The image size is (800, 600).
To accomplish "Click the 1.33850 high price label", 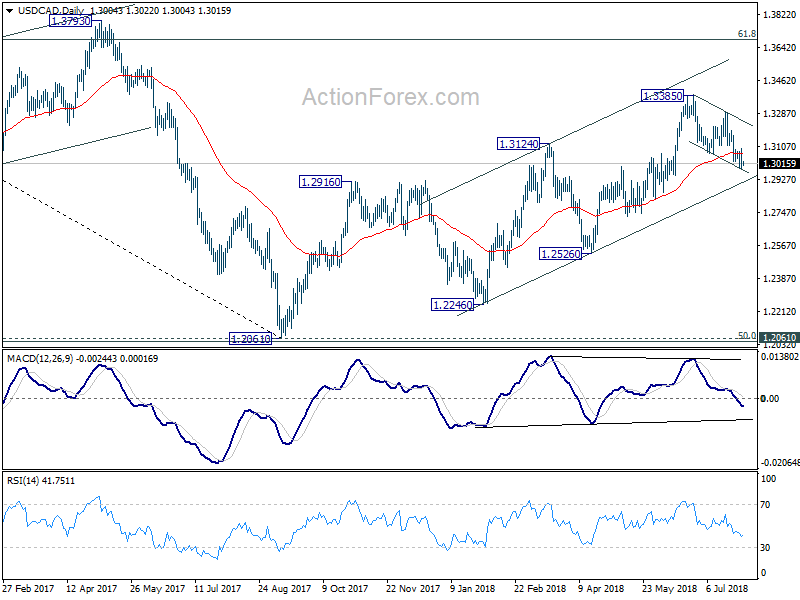I will (x=662, y=95).
